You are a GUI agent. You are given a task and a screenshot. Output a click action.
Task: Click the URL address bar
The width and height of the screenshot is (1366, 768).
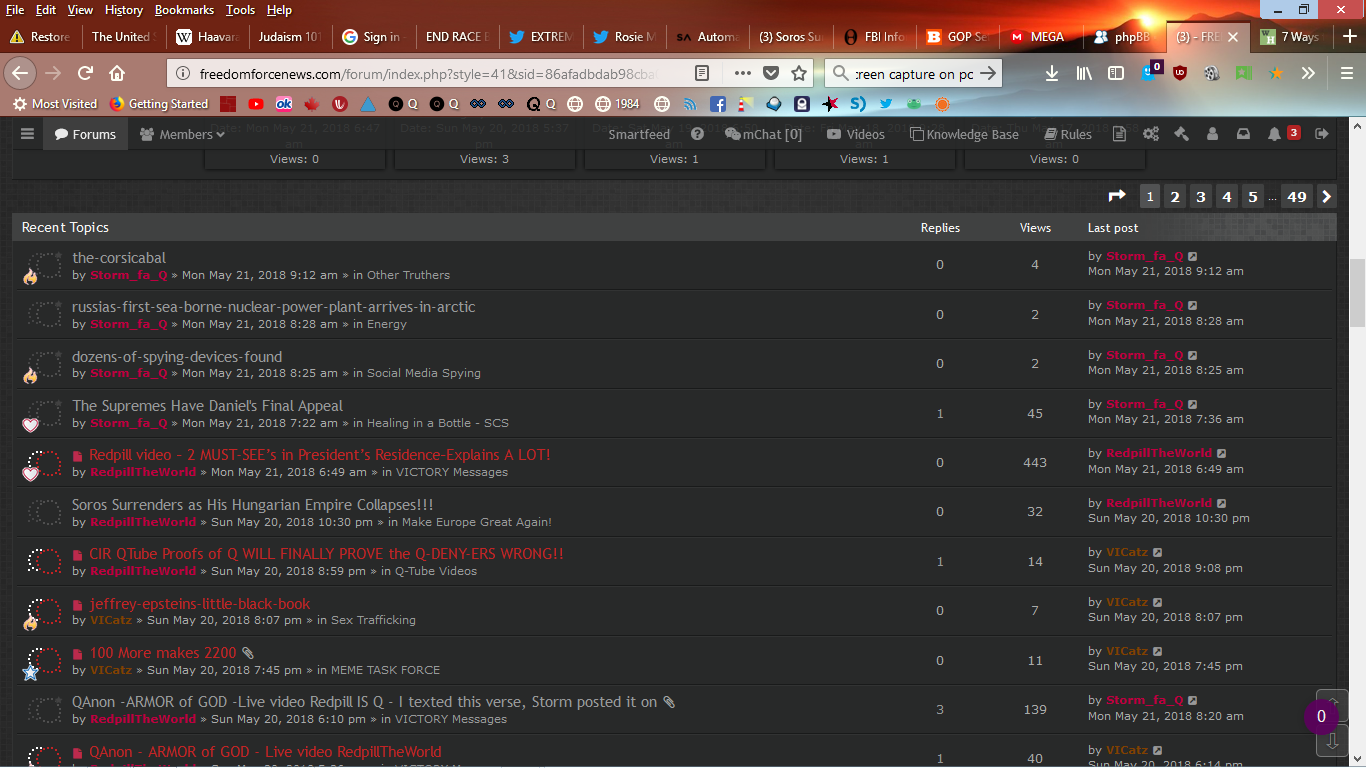click(x=430, y=74)
